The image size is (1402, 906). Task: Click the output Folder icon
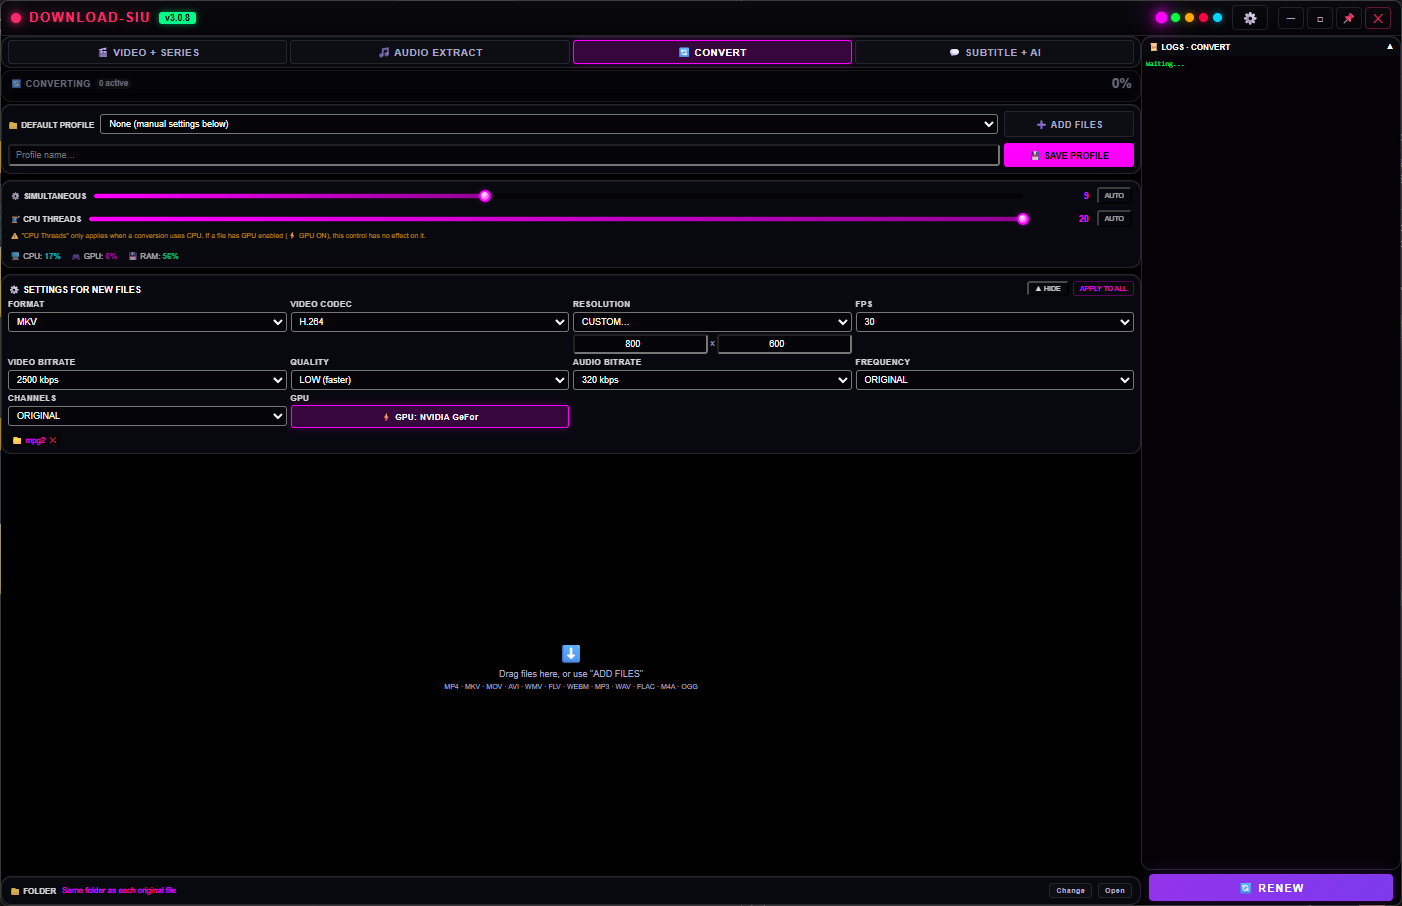pyautogui.click(x=15, y=891)
